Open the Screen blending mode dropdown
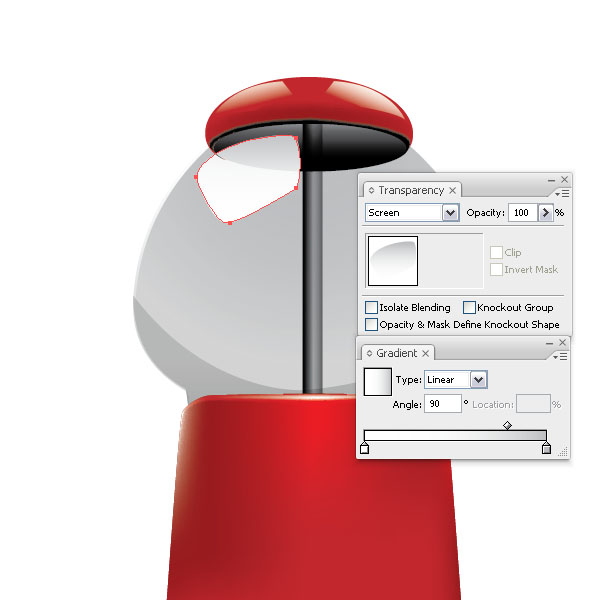600x600 pixels. 450,213
